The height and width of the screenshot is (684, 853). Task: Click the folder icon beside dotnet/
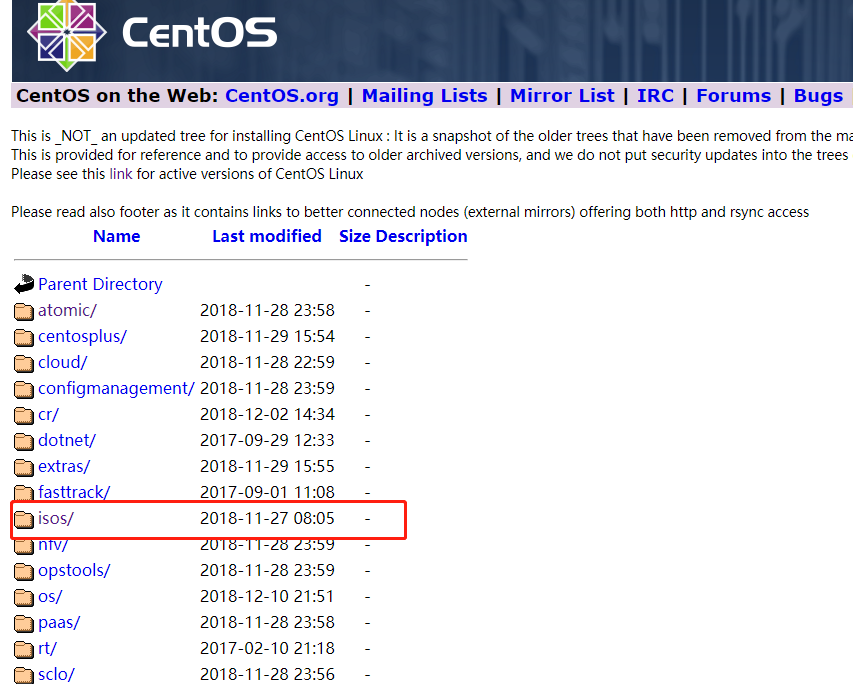pyautogui.click(x=24, y=441)
